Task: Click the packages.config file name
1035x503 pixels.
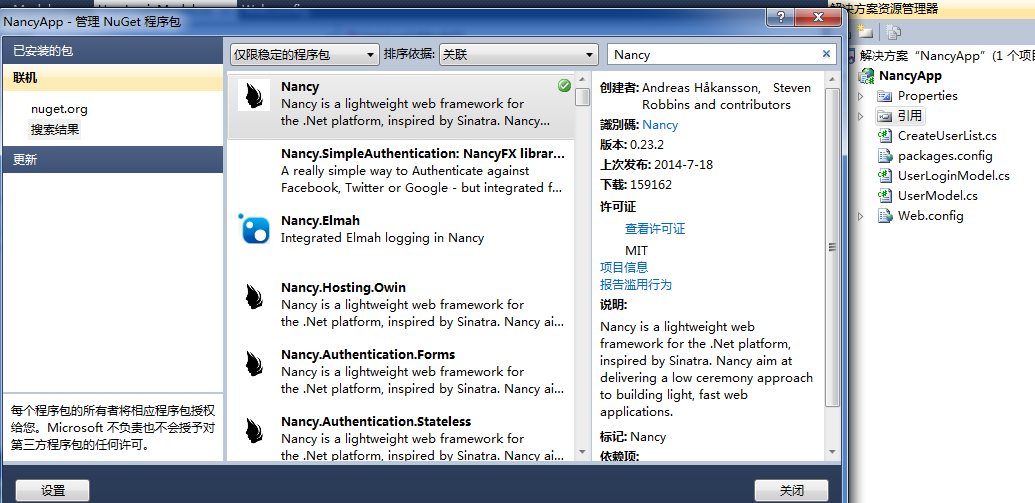Action: (945, 156)
